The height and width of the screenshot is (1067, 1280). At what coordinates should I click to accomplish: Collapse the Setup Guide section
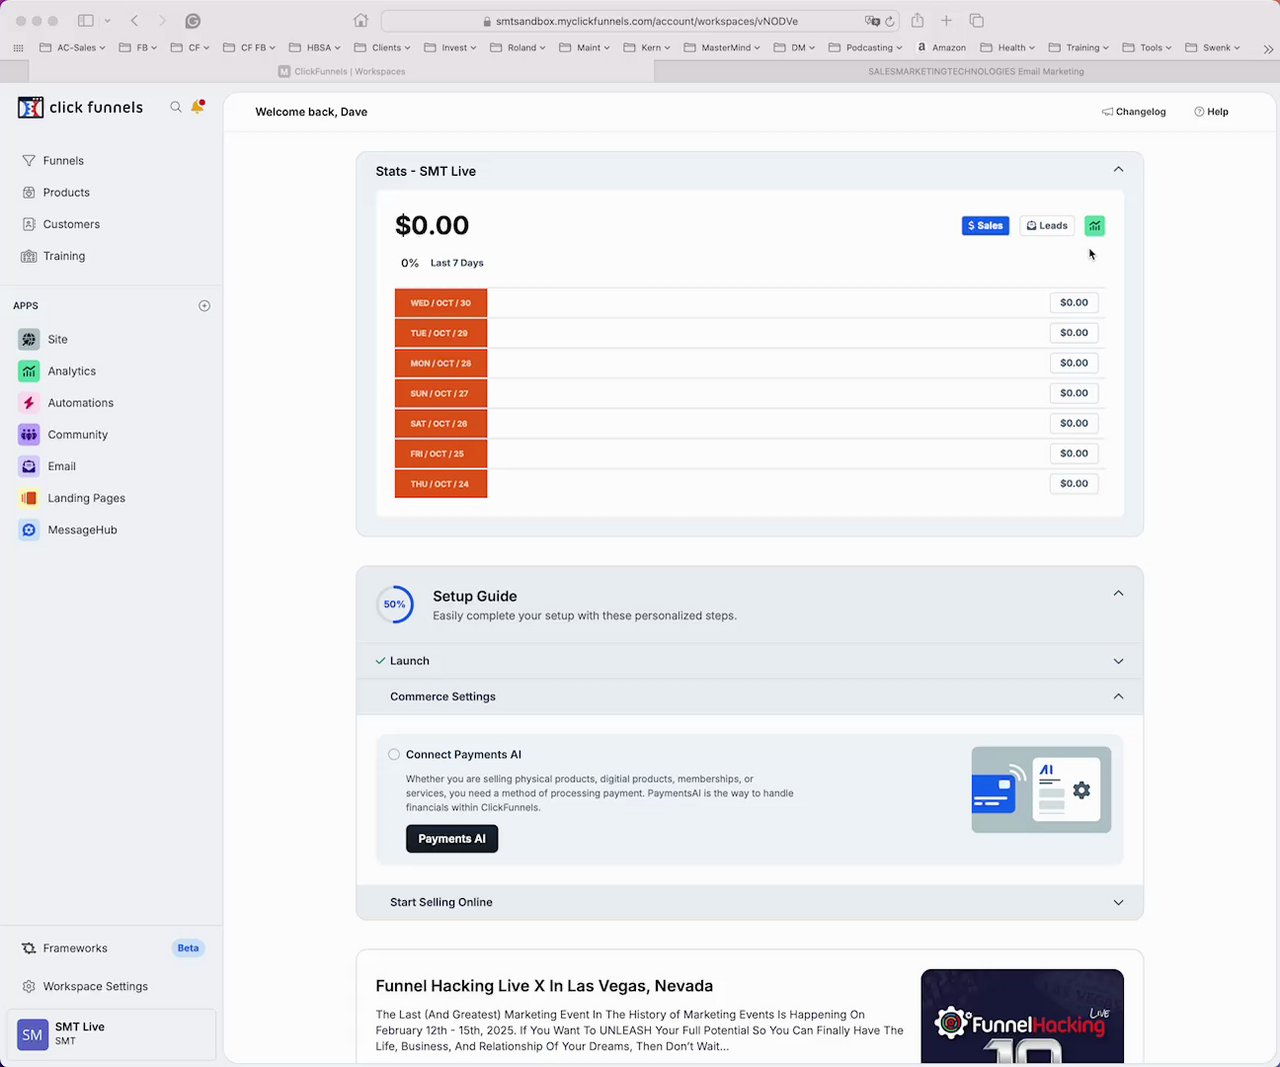pyautogui.click(x=1118, y=594)
